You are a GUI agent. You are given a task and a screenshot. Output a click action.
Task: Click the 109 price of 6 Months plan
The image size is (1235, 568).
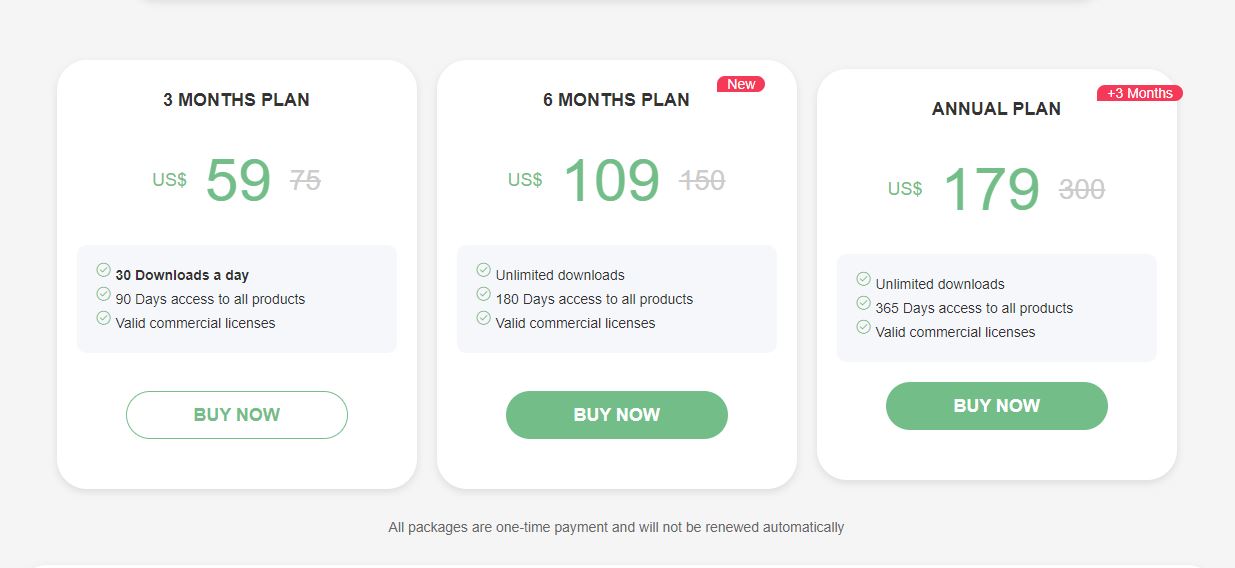[612, 181]
